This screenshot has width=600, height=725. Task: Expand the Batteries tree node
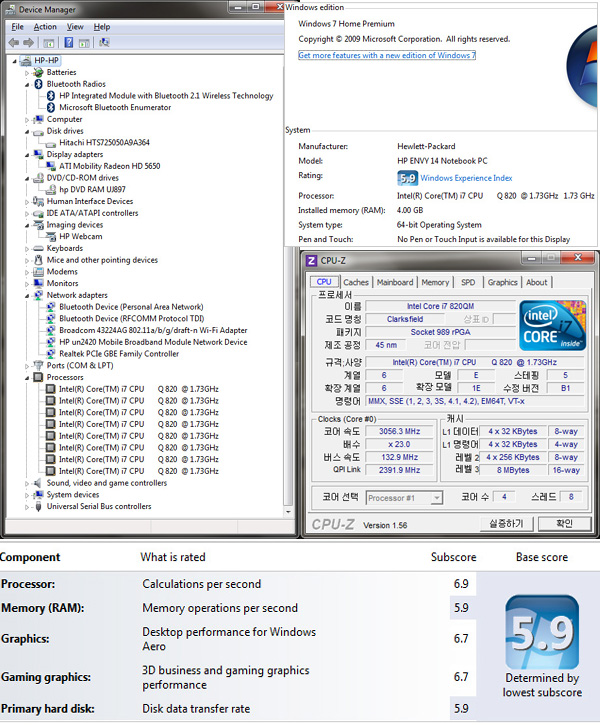tap(27, 73)
